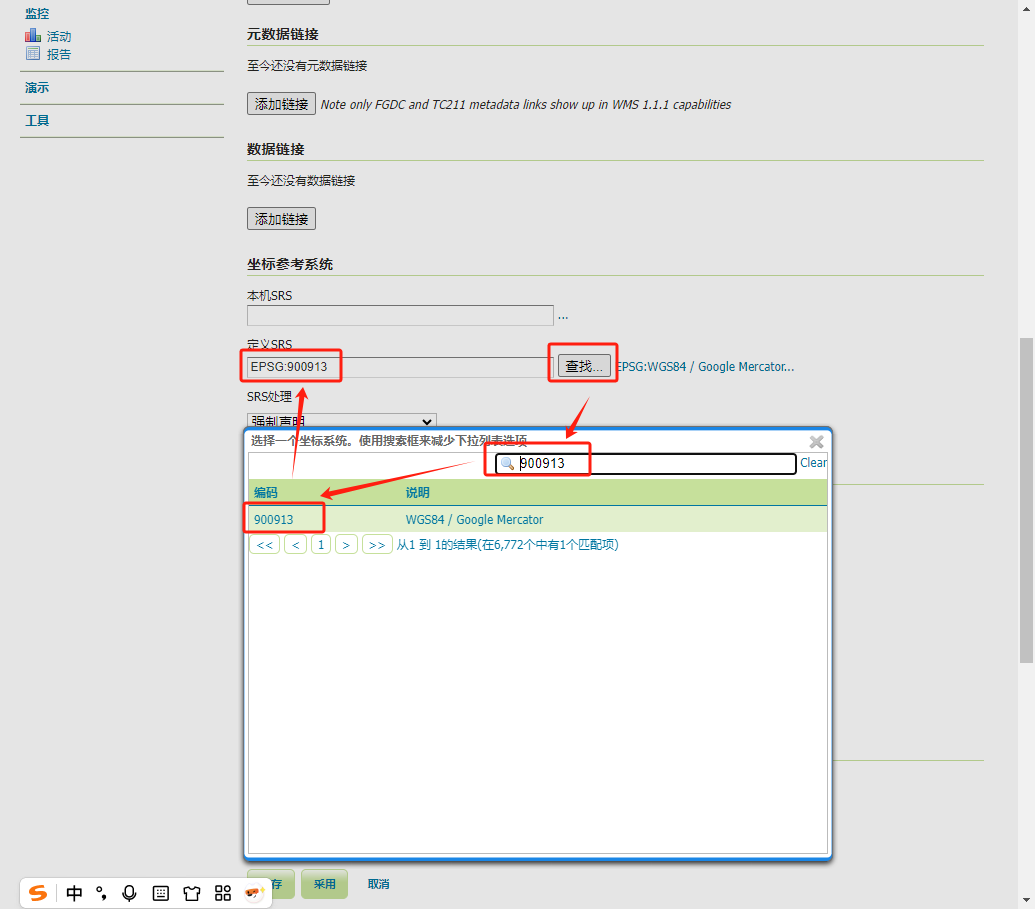
Task: Toggle Chinese input mode 中 icon
Action: [74, 893]
